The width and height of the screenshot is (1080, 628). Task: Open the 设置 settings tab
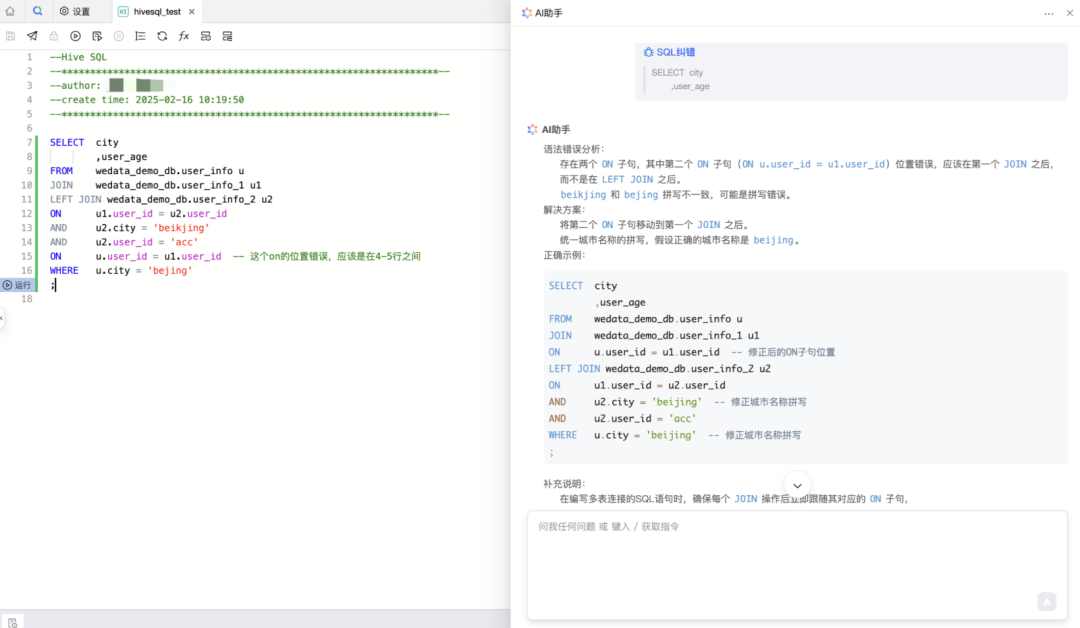click(74, 11)
